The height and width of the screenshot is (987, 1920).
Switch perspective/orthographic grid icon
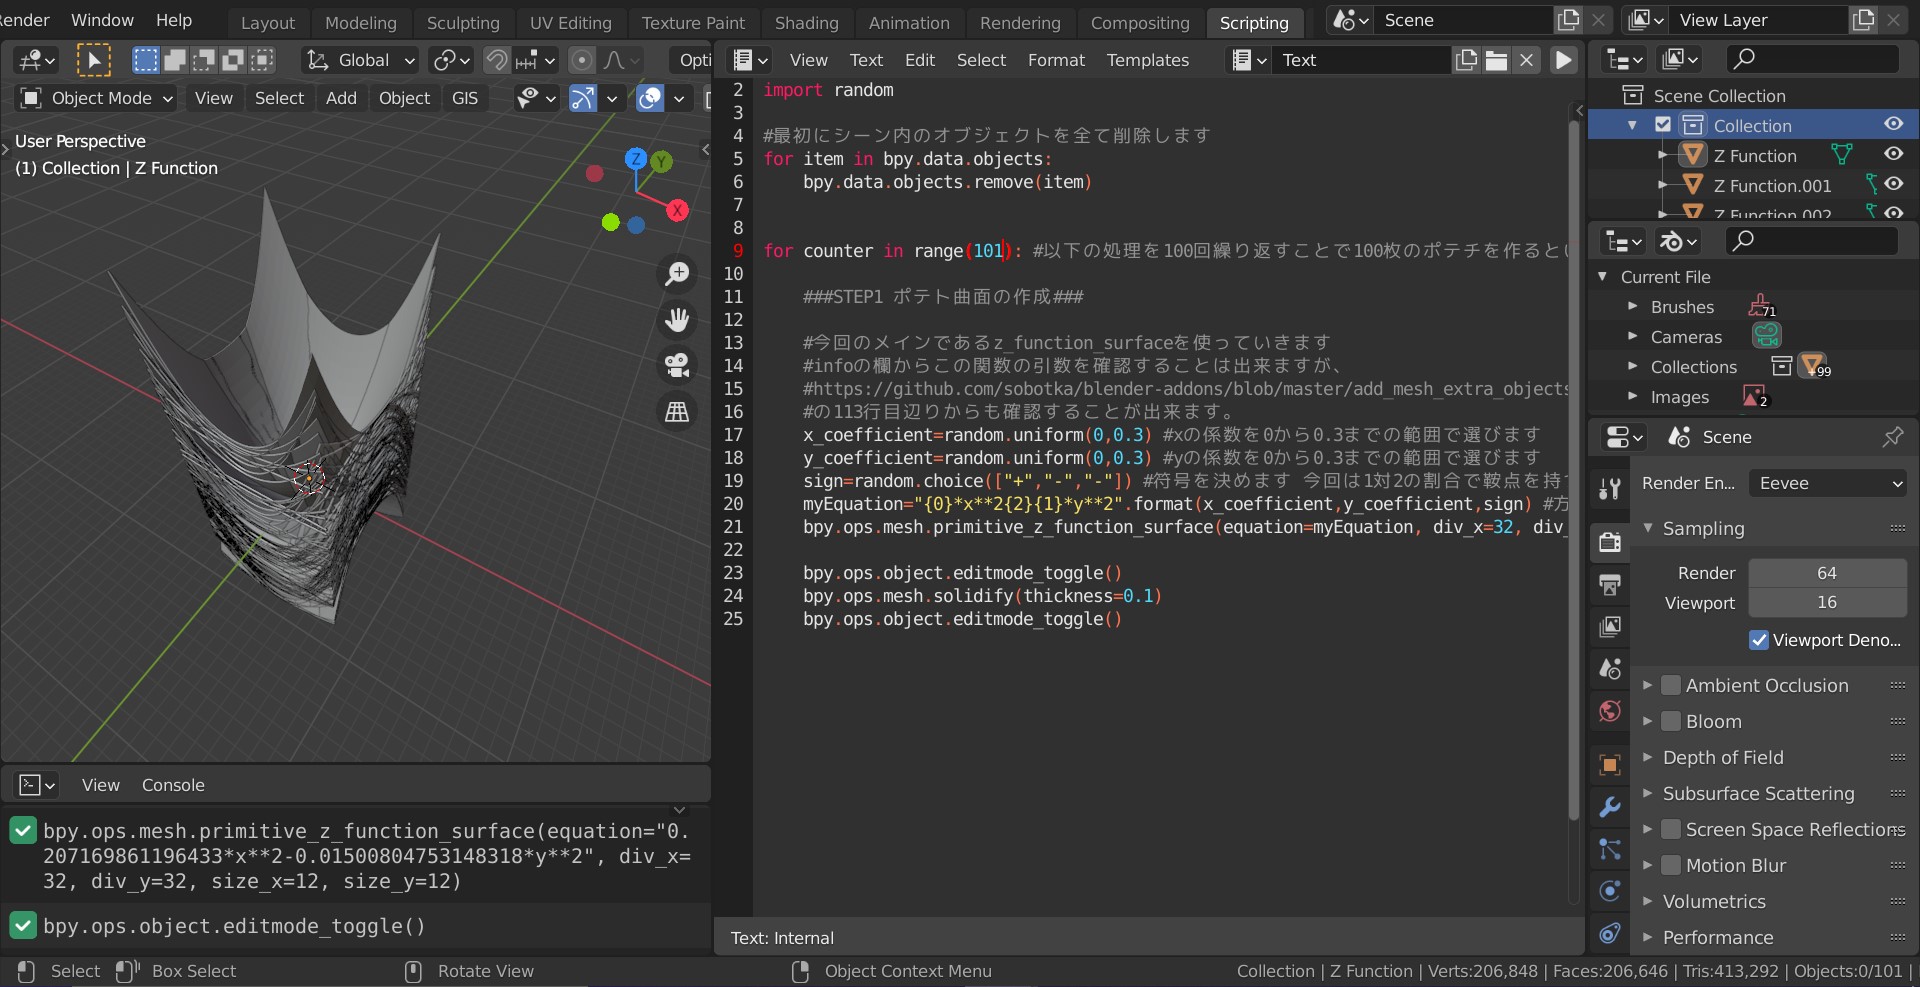point(677,412)
